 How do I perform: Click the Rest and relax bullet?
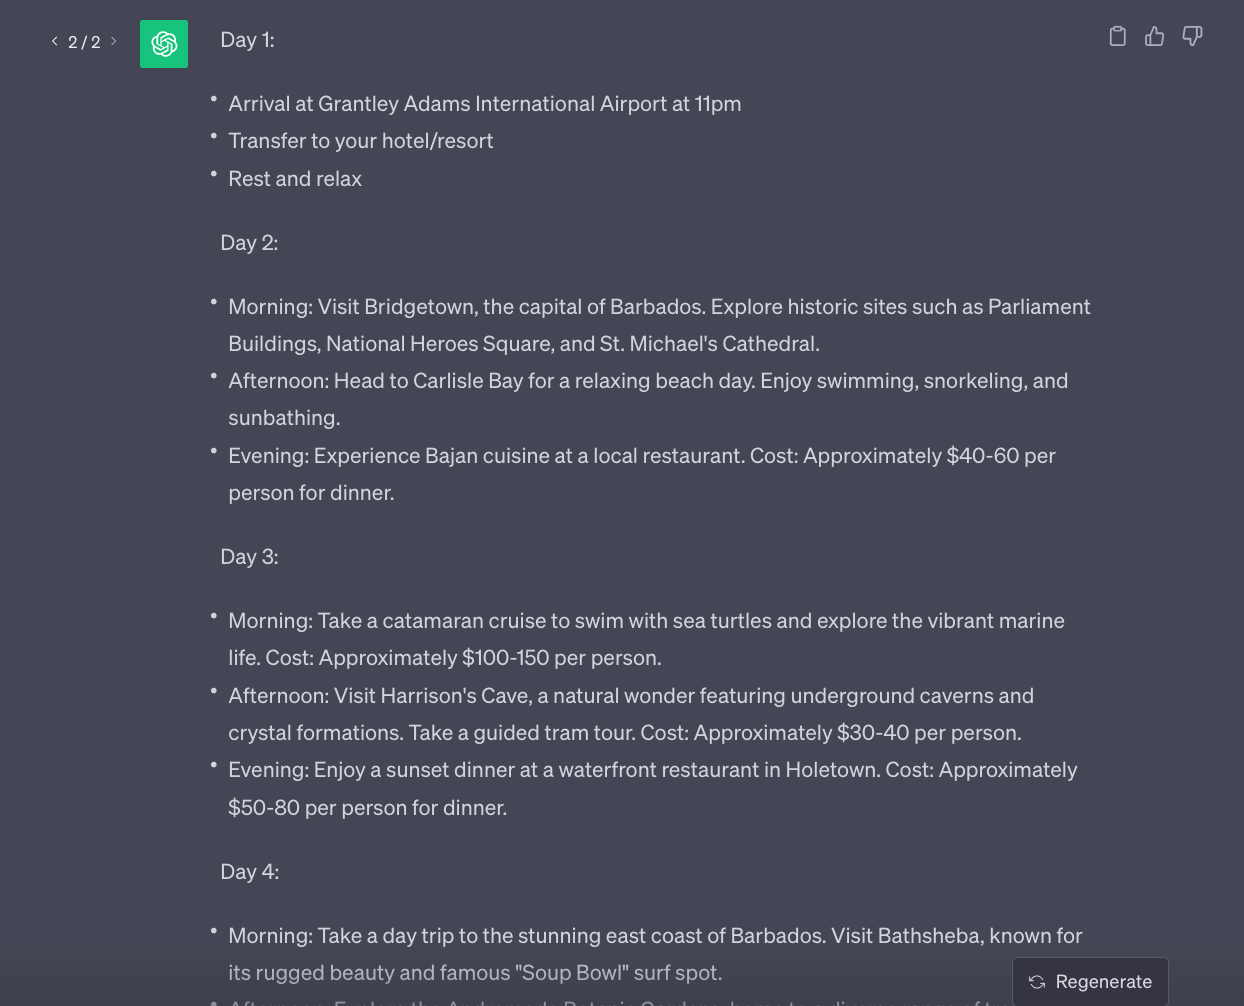coord(295,179)
